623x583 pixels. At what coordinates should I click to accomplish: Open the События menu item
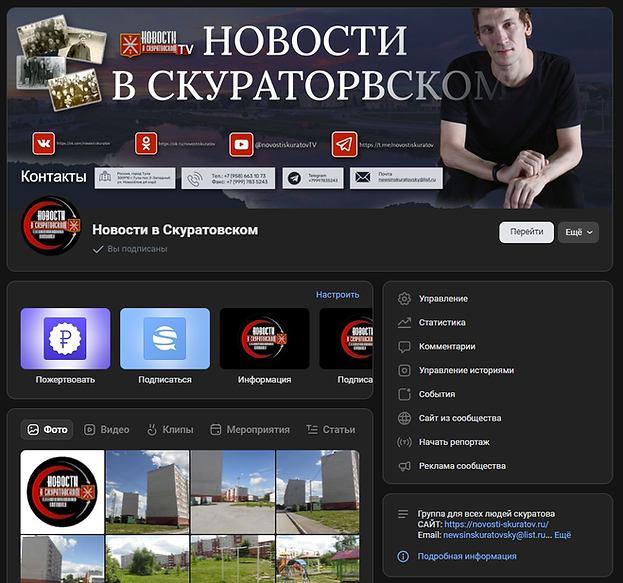point(497,394)
